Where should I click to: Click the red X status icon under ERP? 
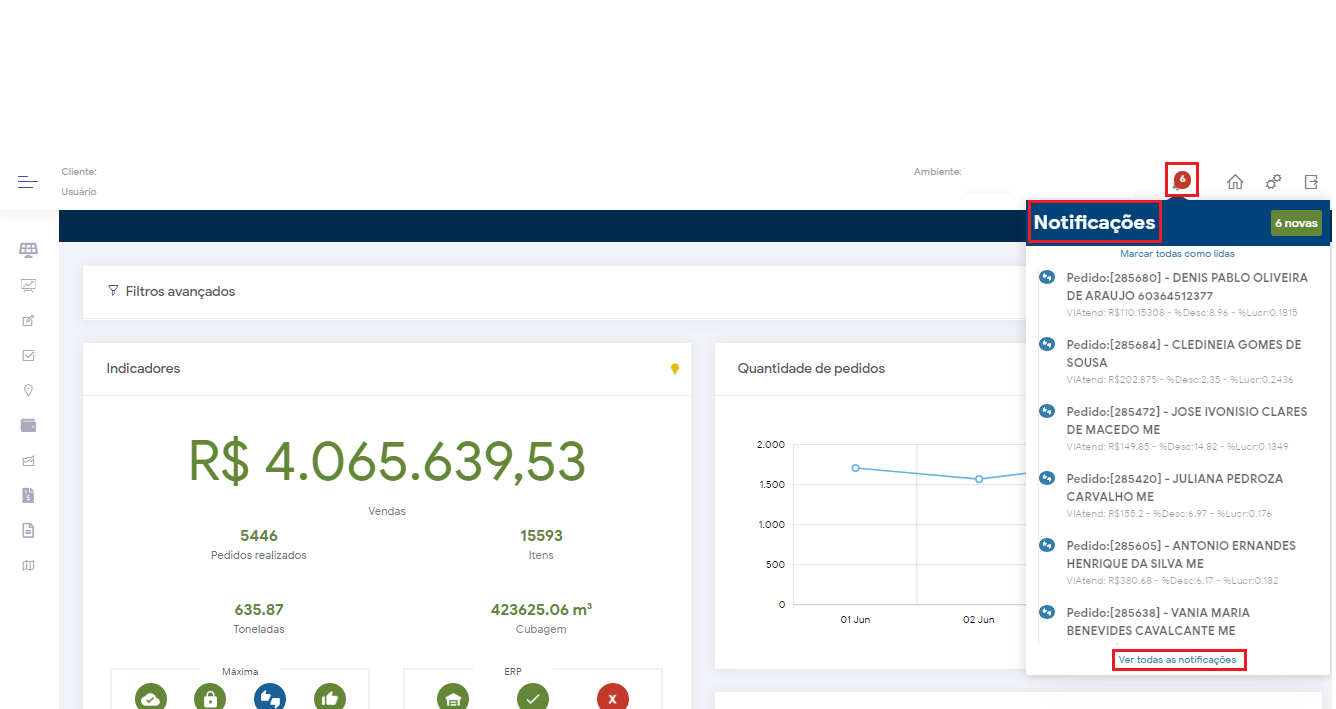(x=612, y=697)
